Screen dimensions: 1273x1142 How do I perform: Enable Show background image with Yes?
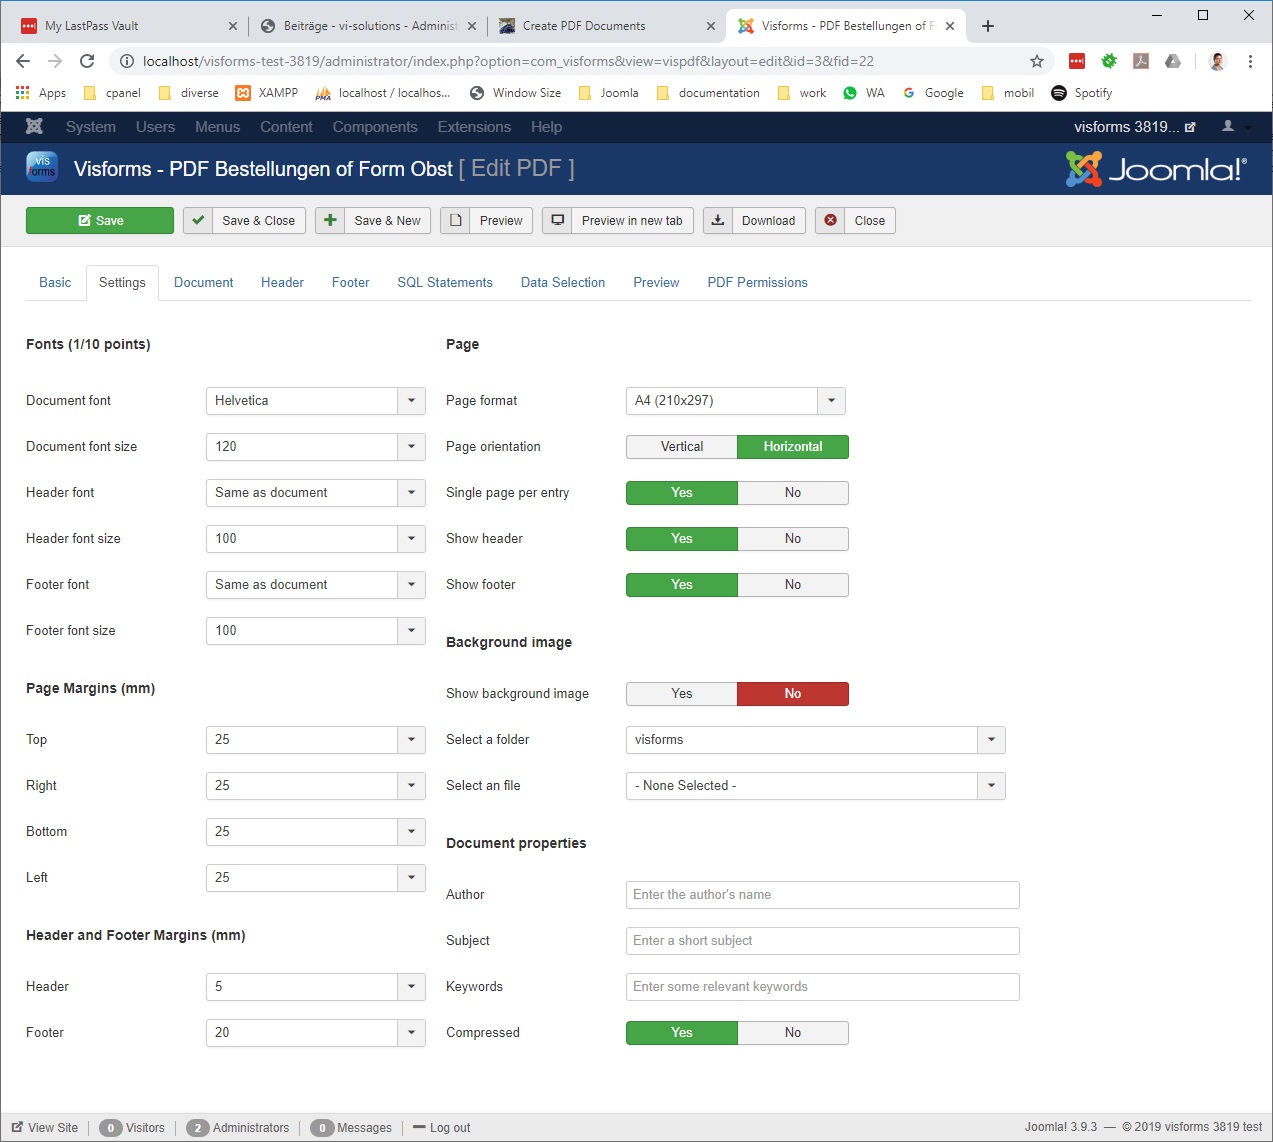point(682,694)
